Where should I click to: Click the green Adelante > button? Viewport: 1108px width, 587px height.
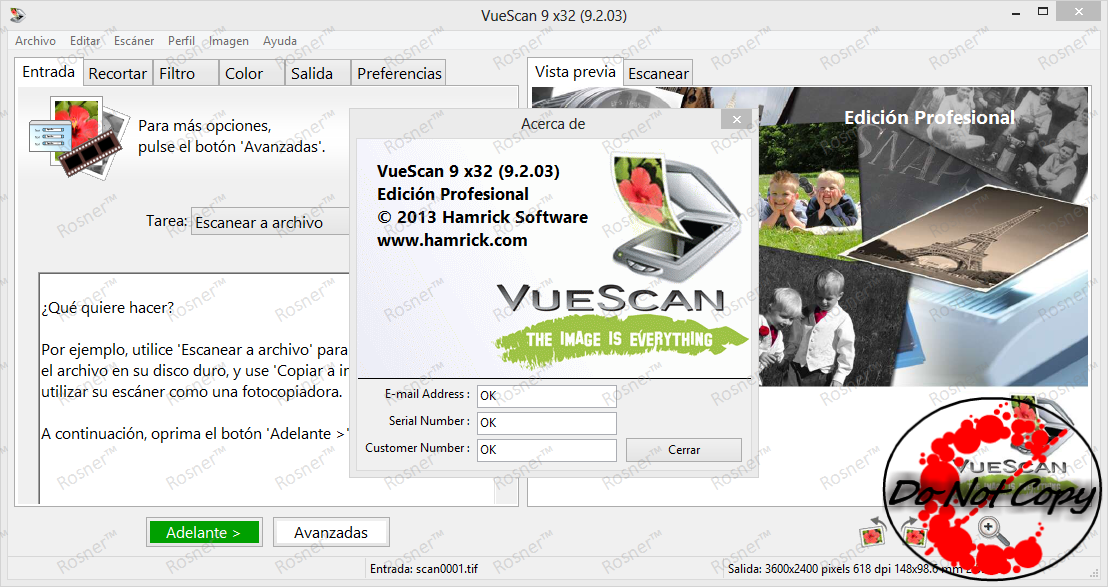coord(204,533)
